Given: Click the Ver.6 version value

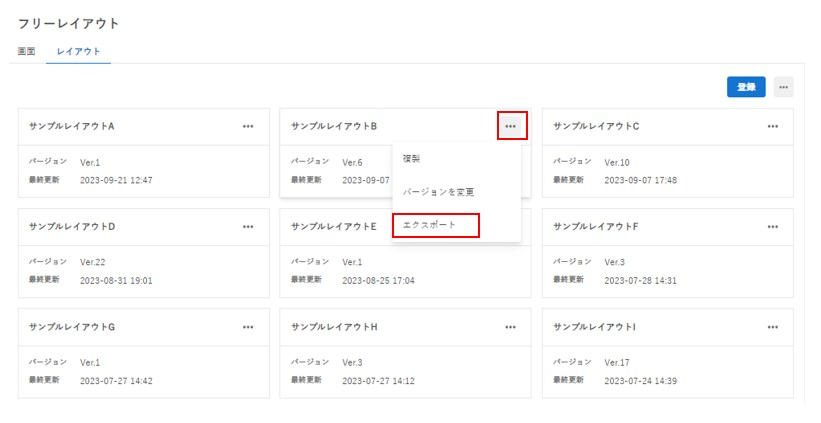Looking at the screenshot, I should tap(352, 163).
